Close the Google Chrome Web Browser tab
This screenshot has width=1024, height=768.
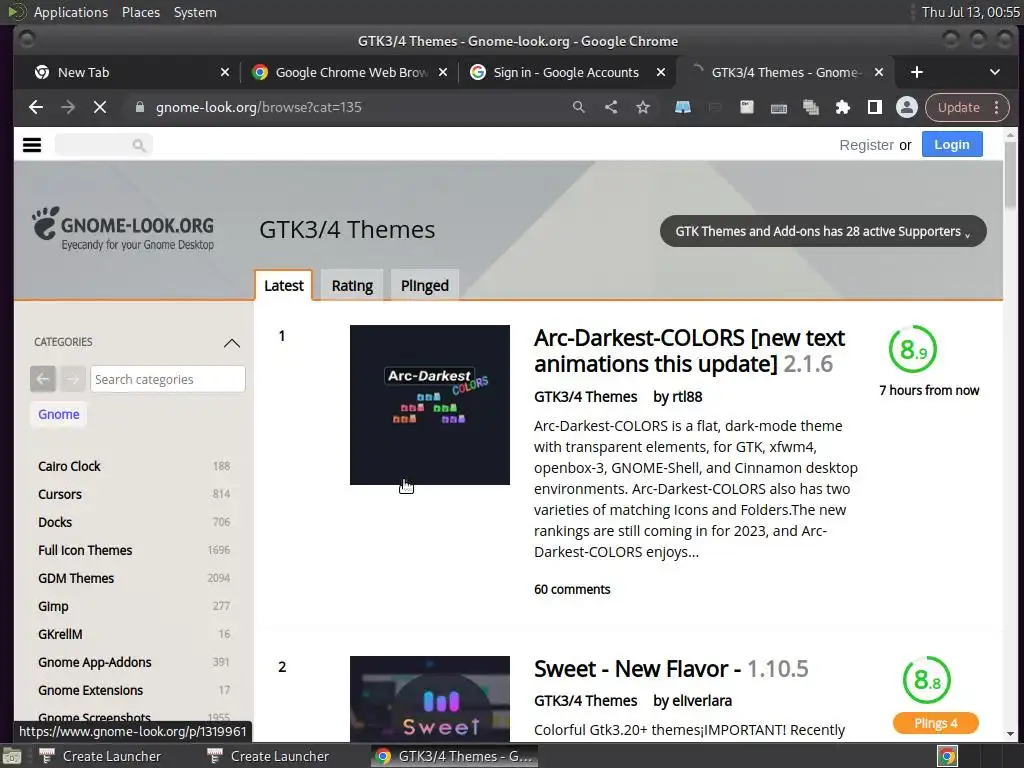pyautogui.click(x=443, y=72)
